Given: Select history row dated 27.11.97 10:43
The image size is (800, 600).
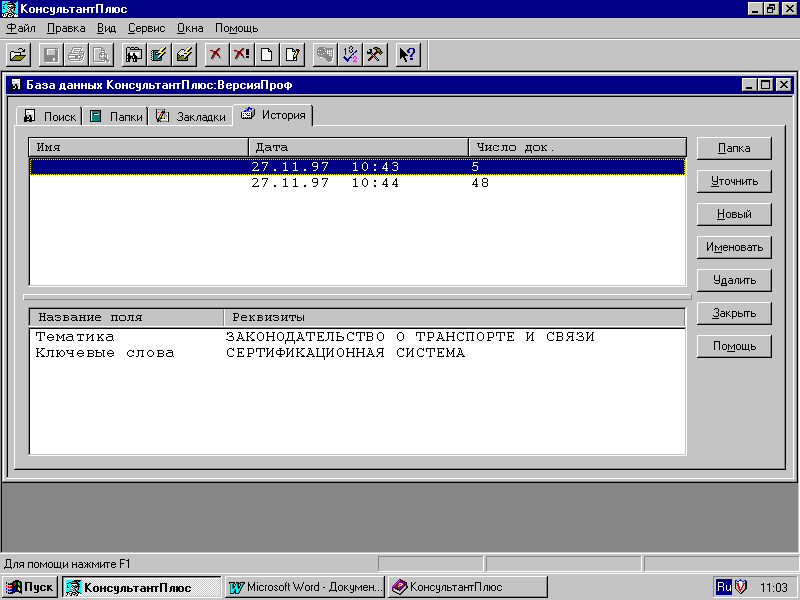Looking at the screenshot, I should (x=357, y=167).
